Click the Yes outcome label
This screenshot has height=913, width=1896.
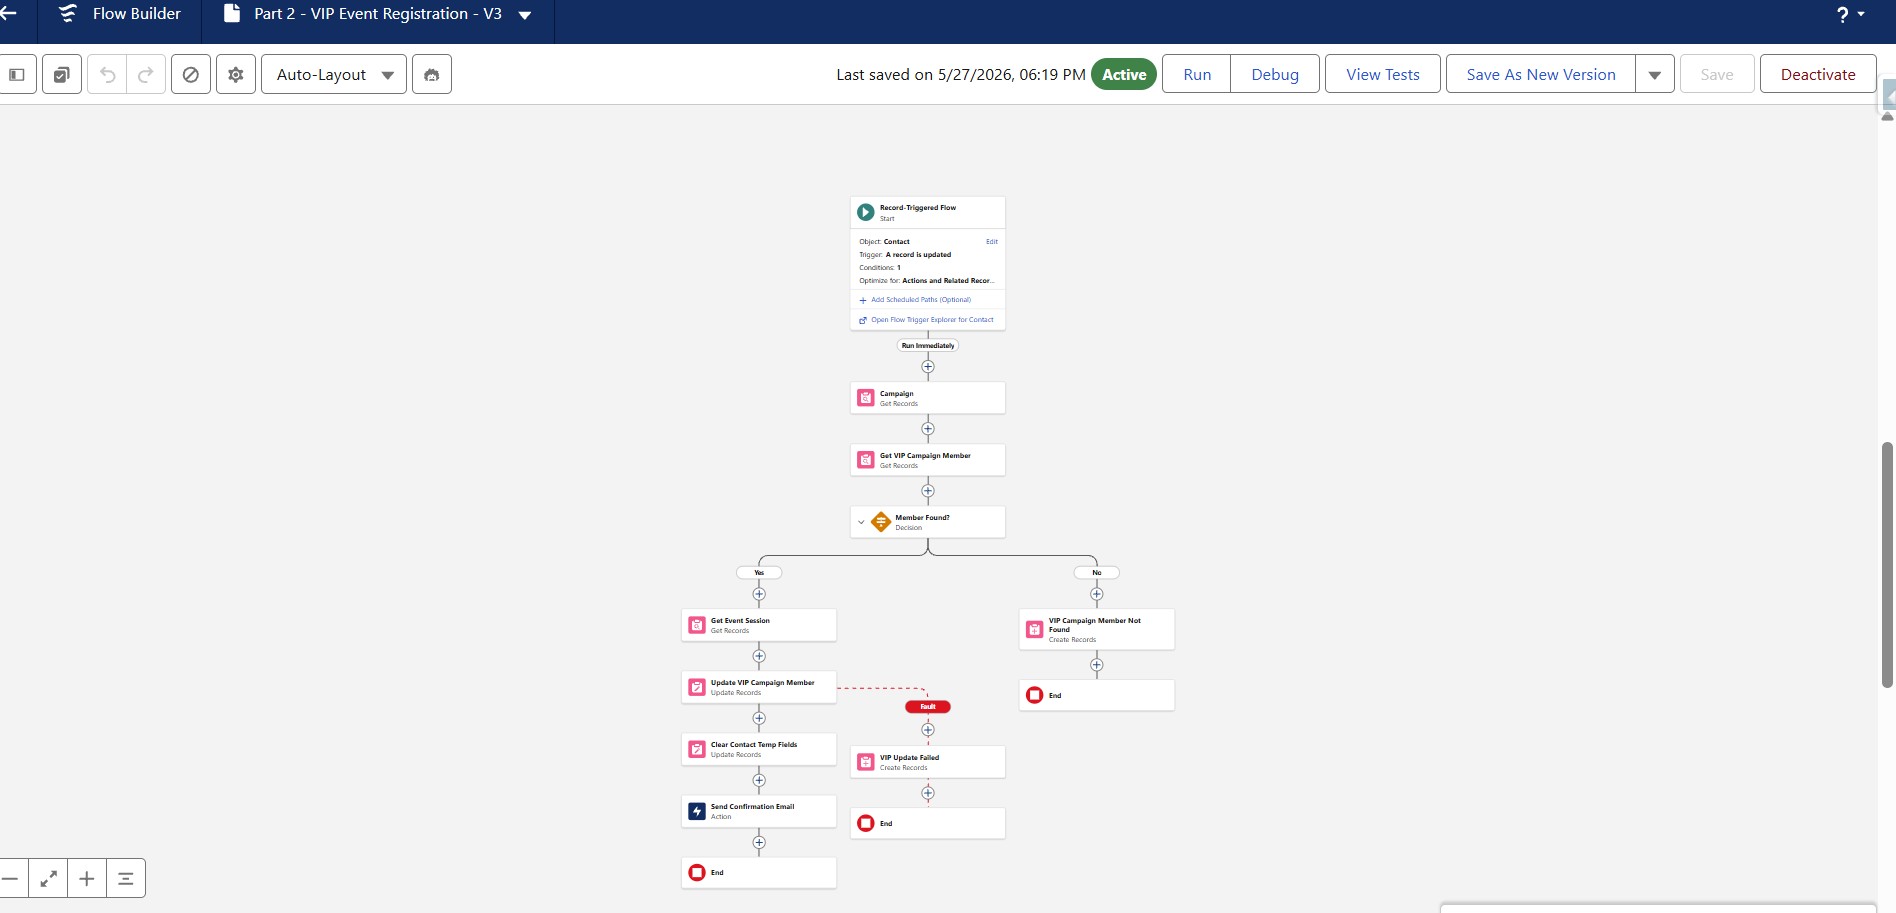click(759, 573)
